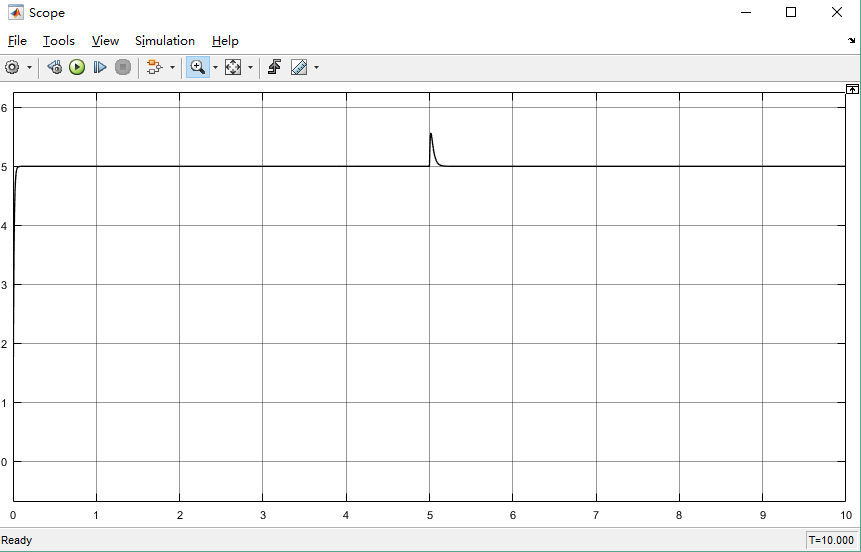Click the Triggers icon
This screenshot has height=552, width=861.
click(x=274, y=67)
